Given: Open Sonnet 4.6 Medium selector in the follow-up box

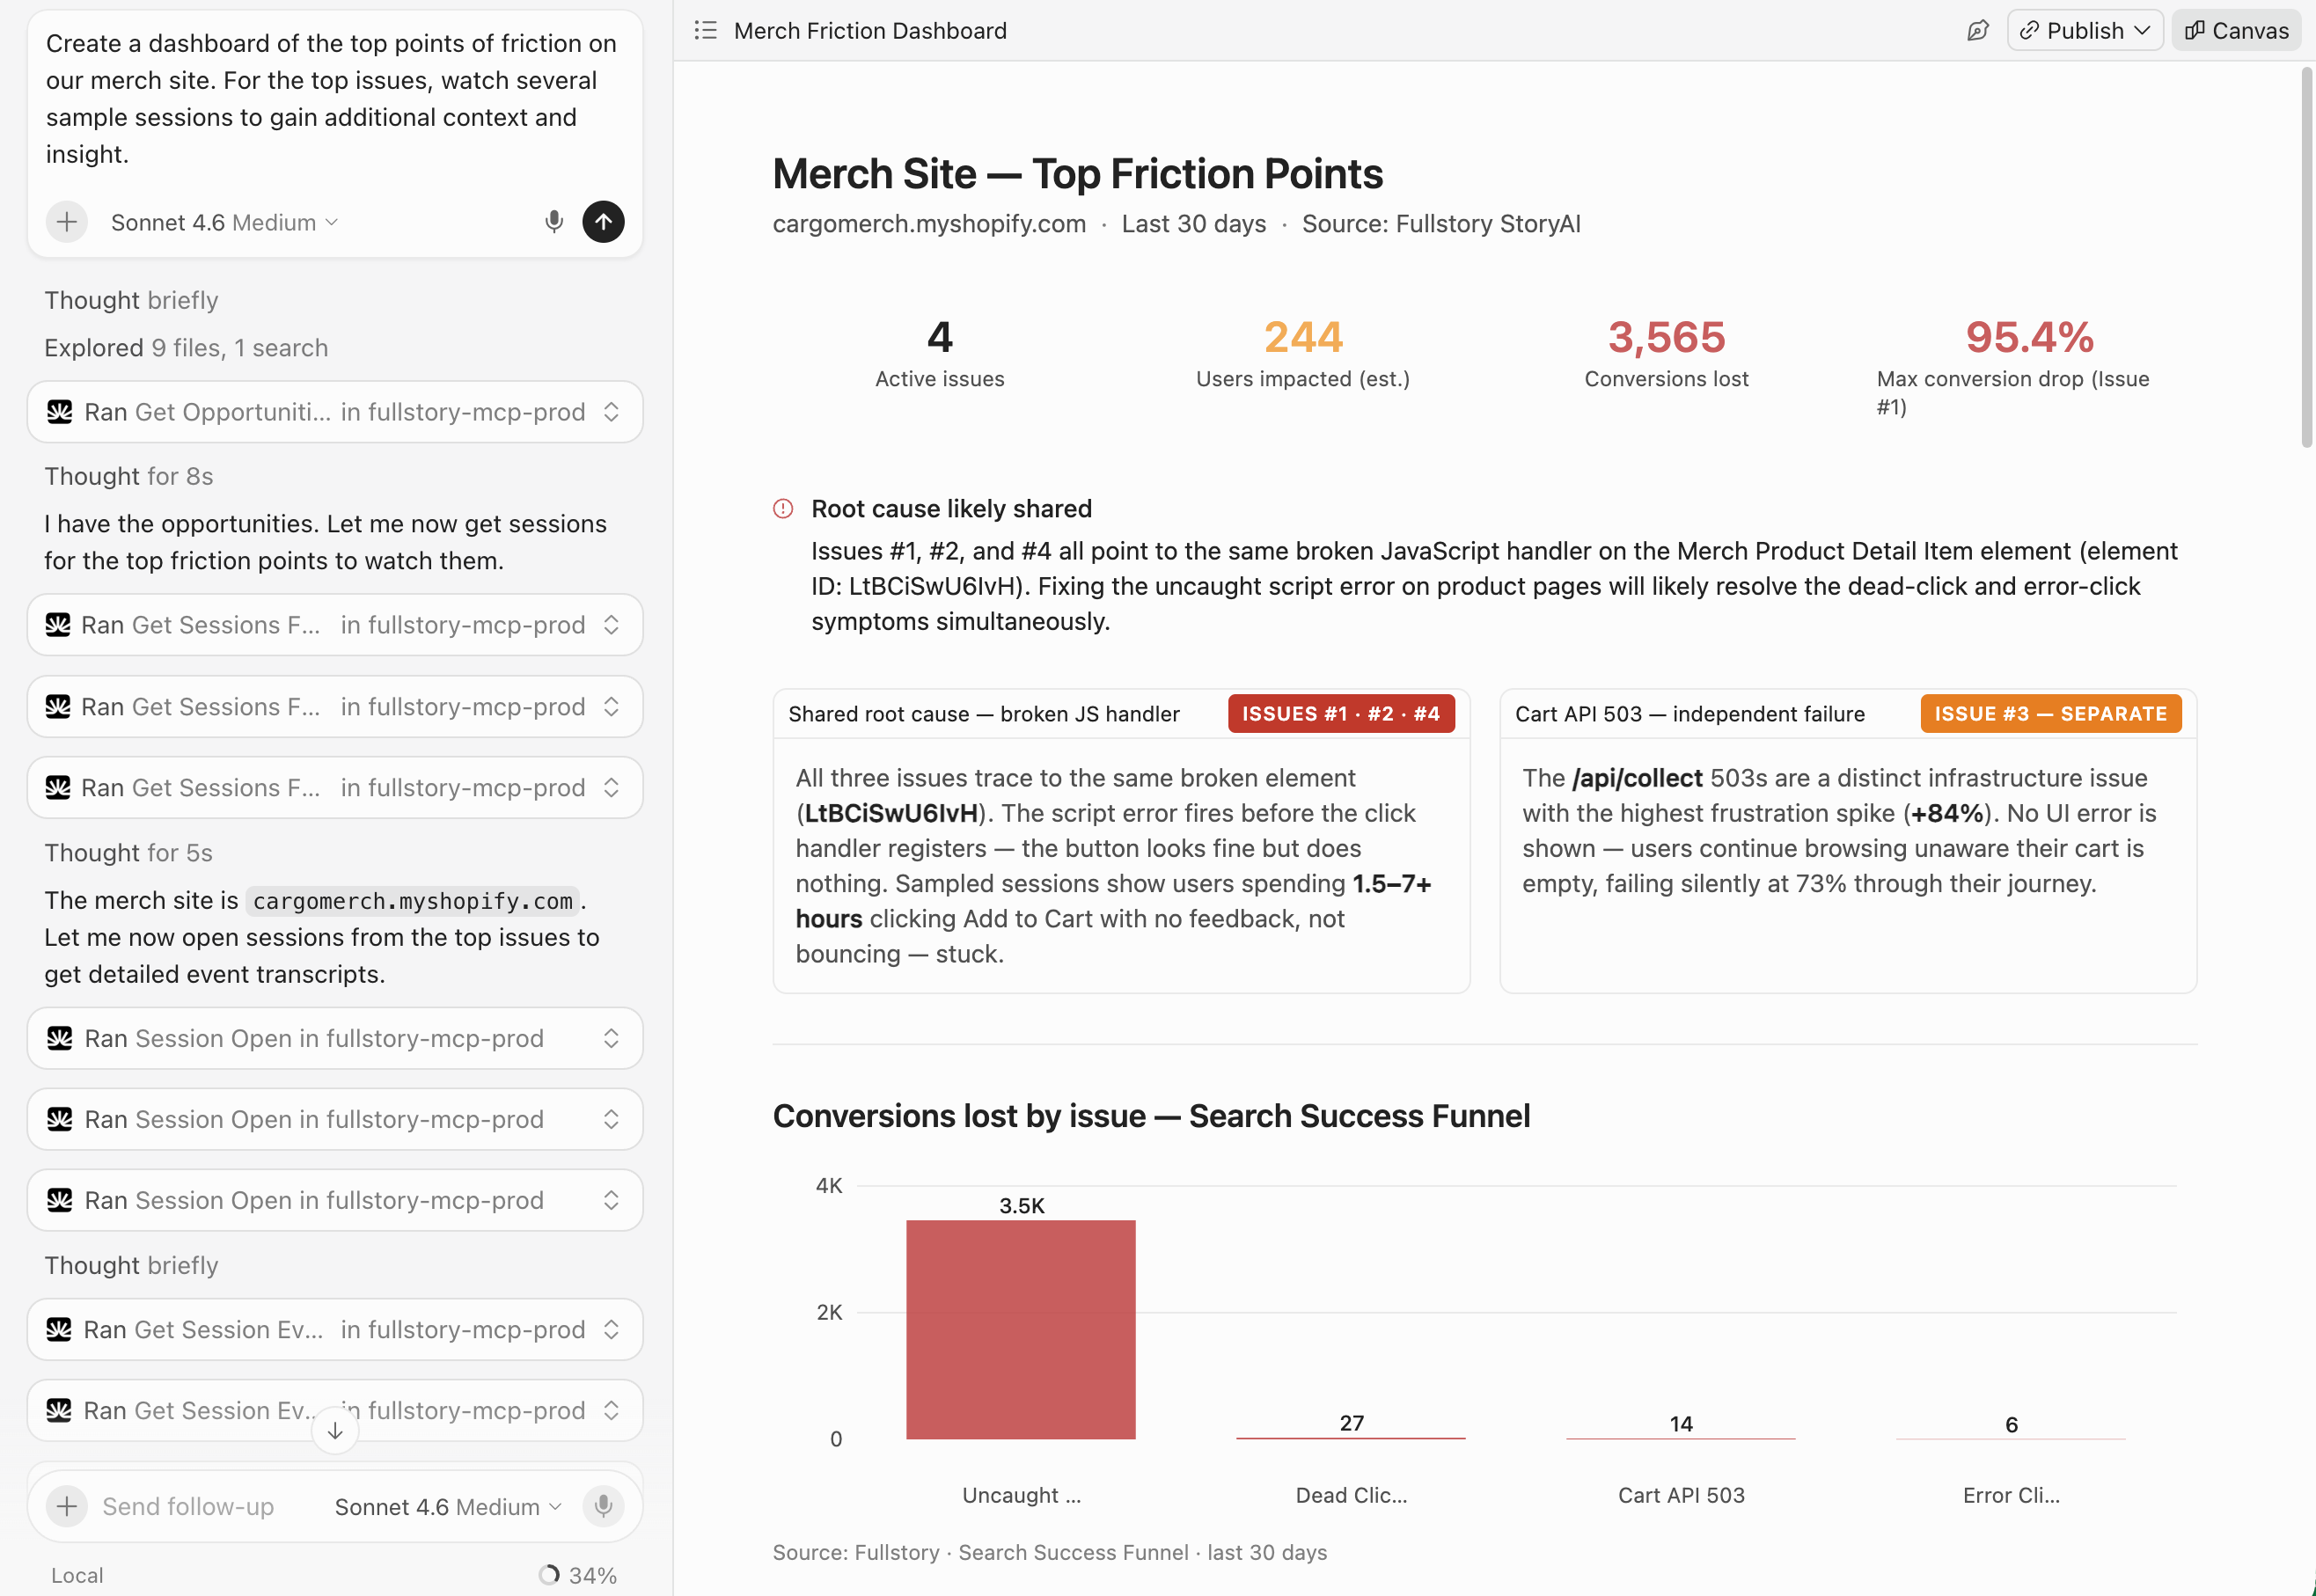Looking at the screenshot, I should (448, 1506).
